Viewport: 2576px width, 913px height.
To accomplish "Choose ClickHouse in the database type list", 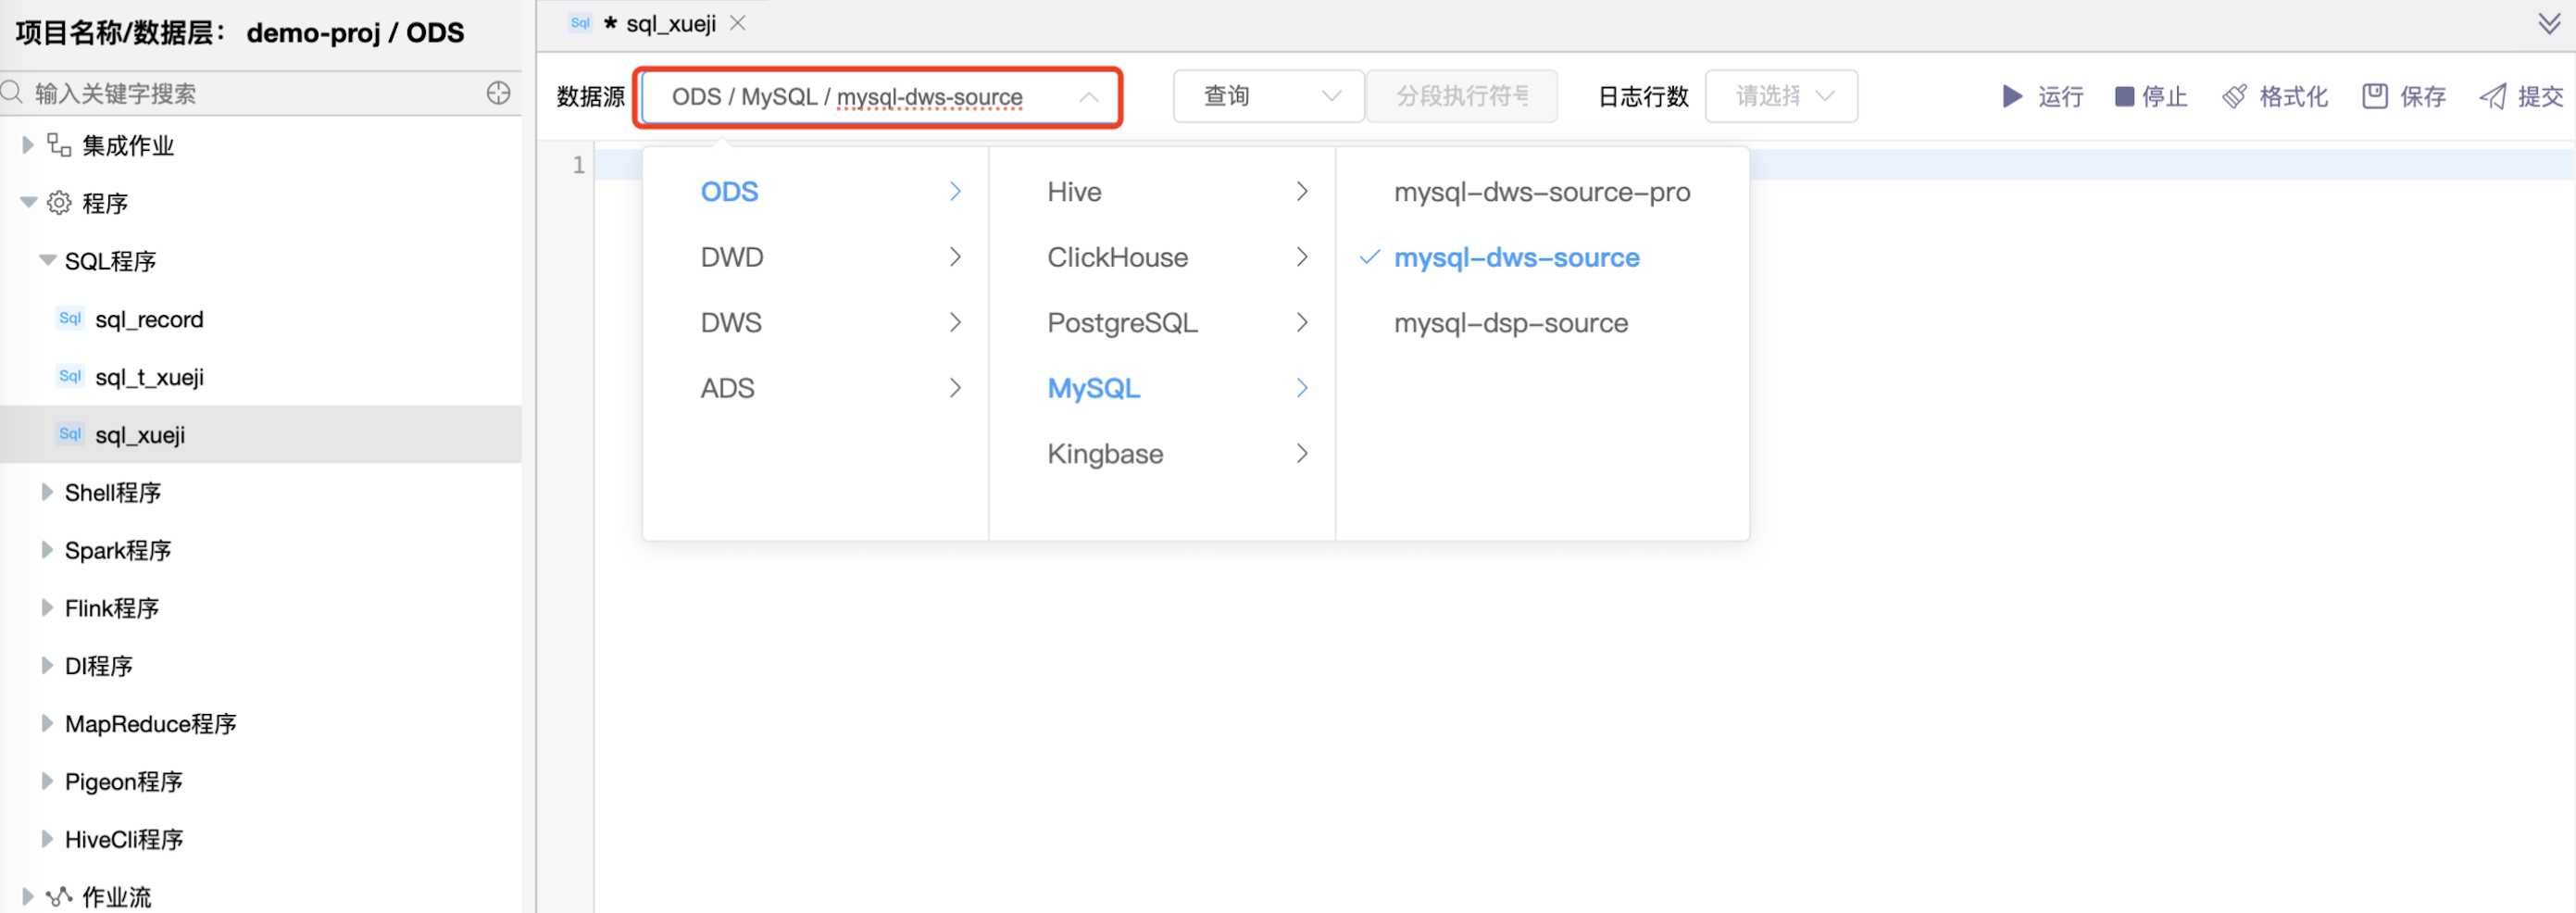I will pos(1117,258).
